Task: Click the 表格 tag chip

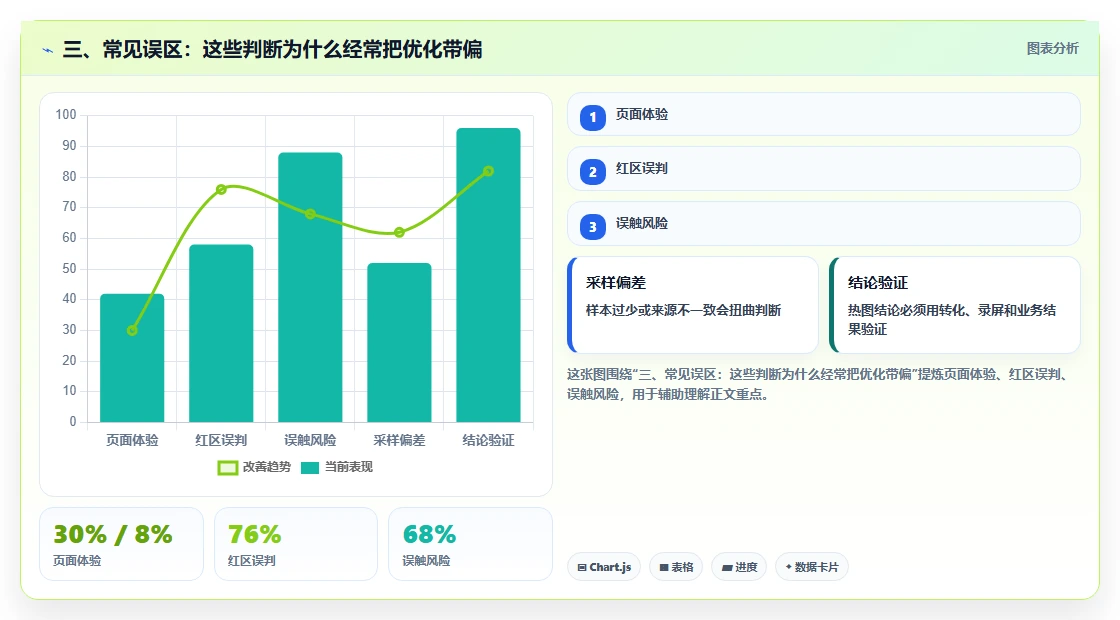Action: pos(676,567)
